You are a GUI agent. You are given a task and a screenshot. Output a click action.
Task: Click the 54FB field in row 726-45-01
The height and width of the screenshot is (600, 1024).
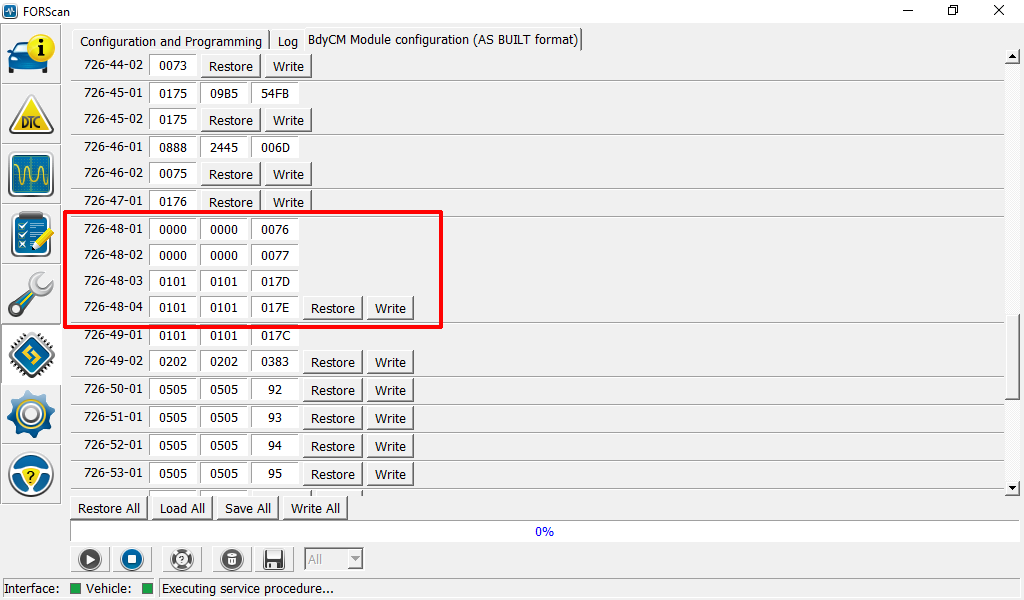point(275,94)
